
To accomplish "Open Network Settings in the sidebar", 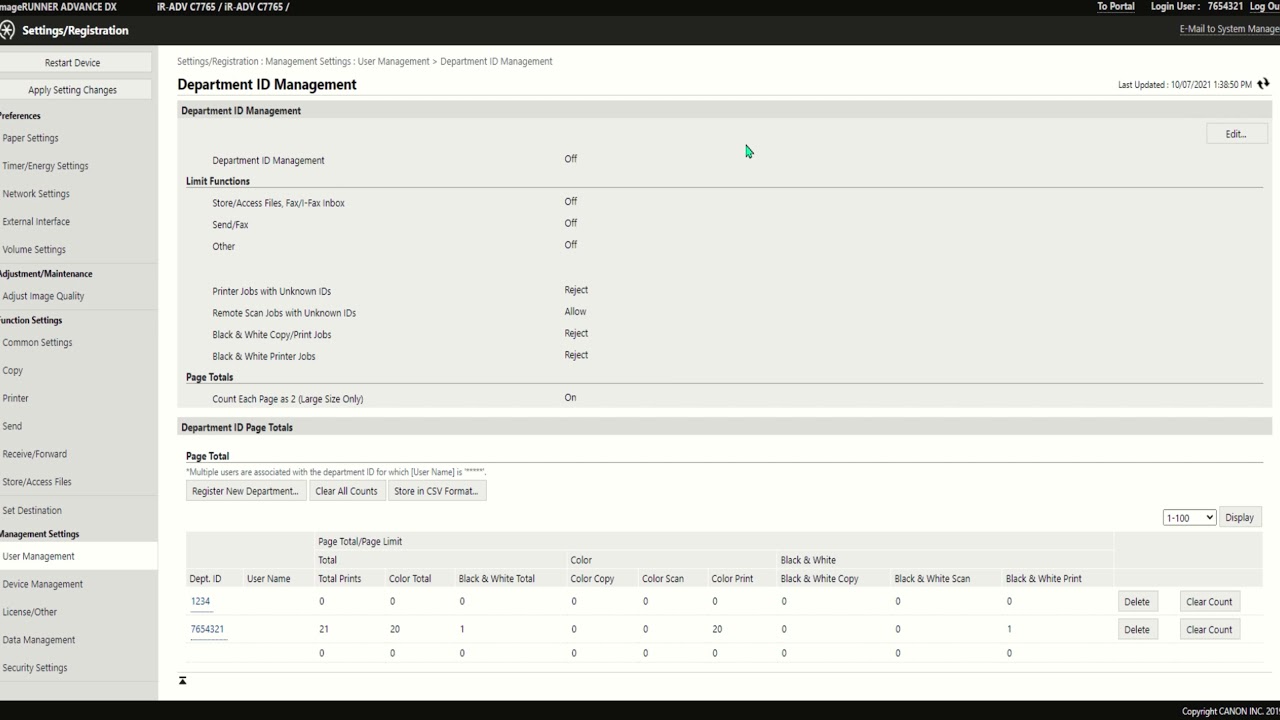I will coord(36,194).
